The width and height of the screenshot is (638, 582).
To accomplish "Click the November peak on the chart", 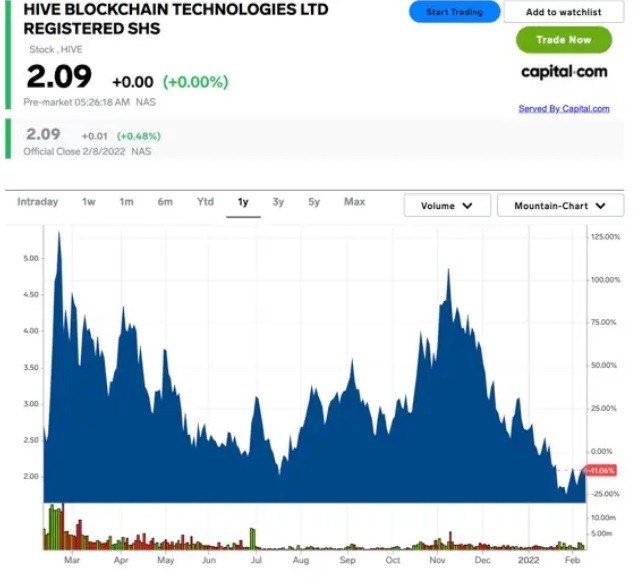I will [448, 272].
